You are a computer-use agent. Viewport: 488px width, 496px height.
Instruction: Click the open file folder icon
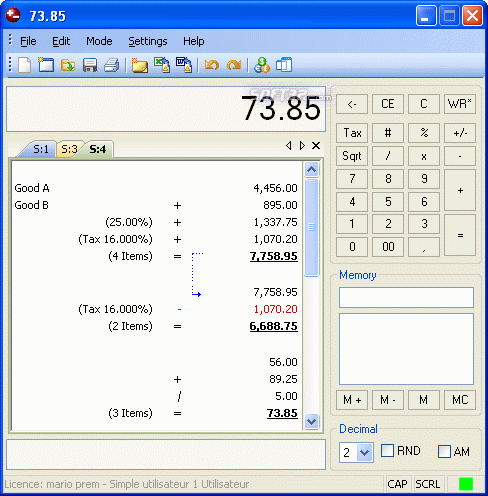(x=68, y=65)
